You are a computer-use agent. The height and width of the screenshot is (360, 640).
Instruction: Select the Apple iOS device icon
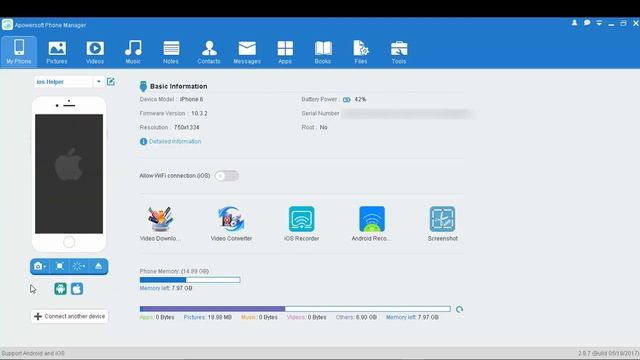tap(77, 289)
